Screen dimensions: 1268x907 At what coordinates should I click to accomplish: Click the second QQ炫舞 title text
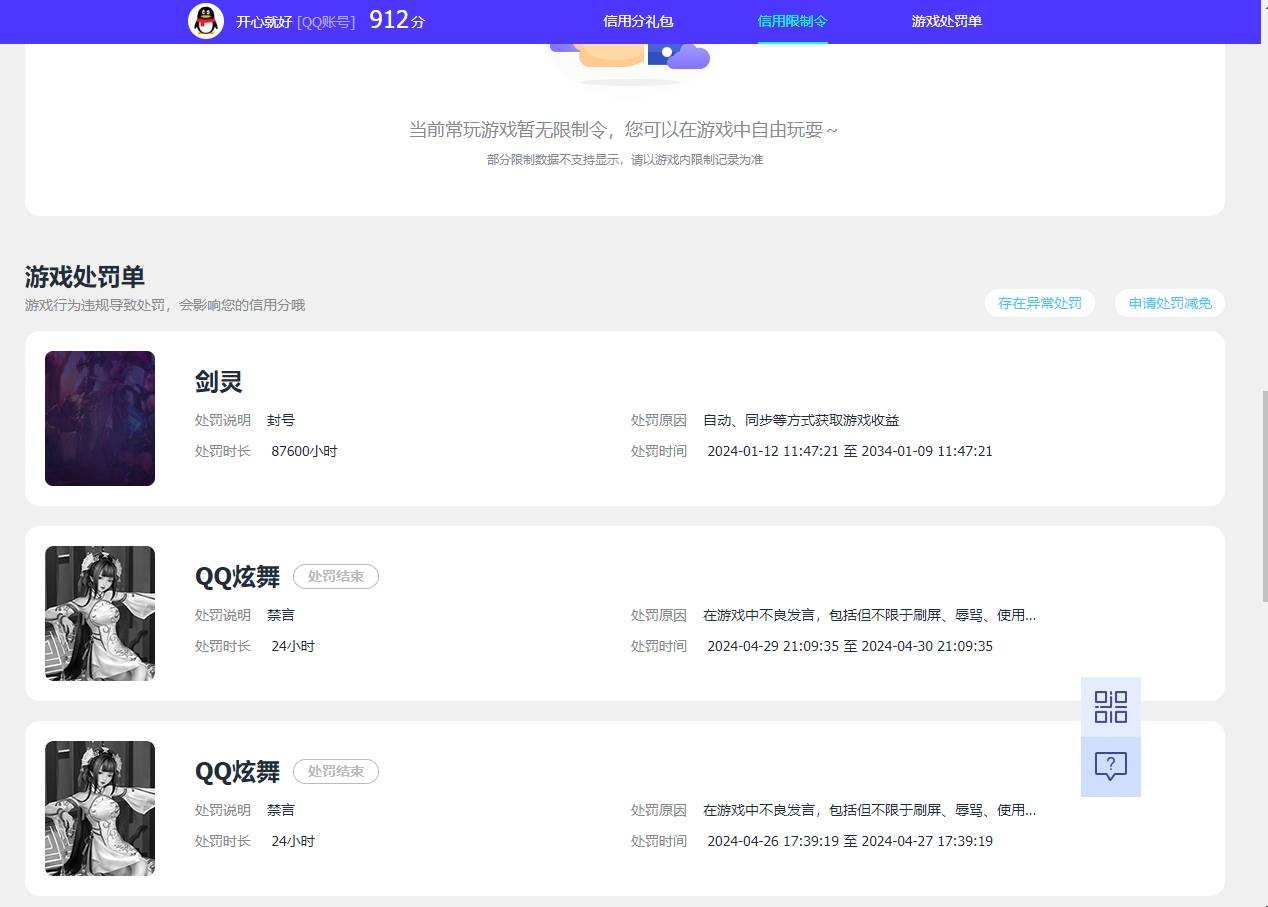[x=237, y=771]
